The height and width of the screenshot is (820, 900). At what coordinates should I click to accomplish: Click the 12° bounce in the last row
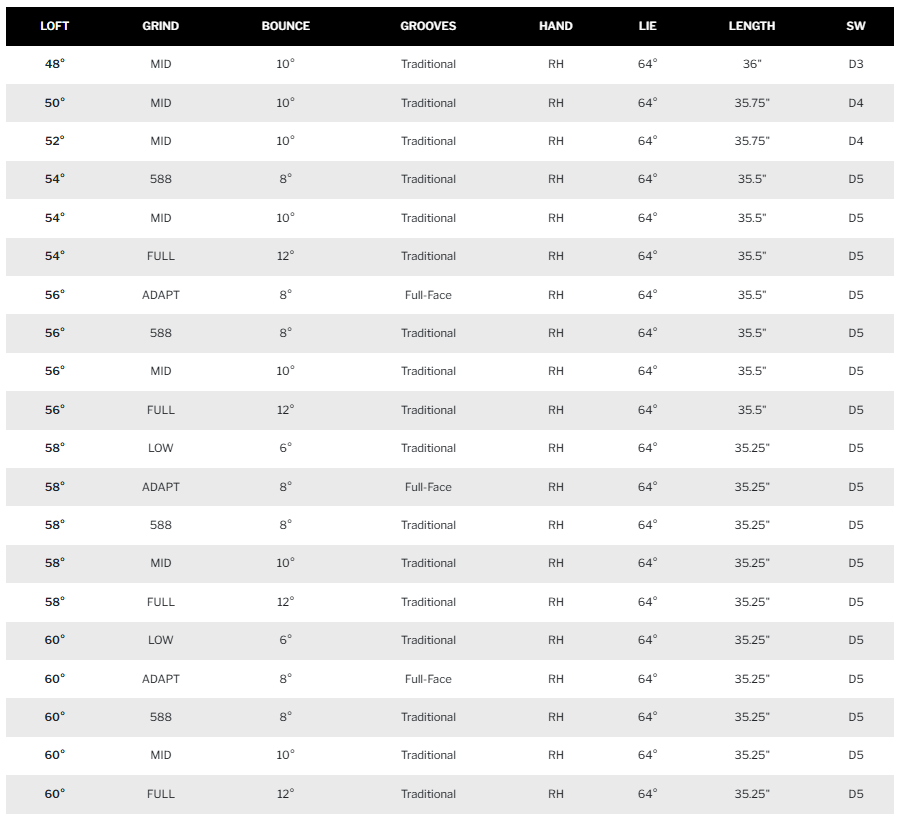(286, 794)
